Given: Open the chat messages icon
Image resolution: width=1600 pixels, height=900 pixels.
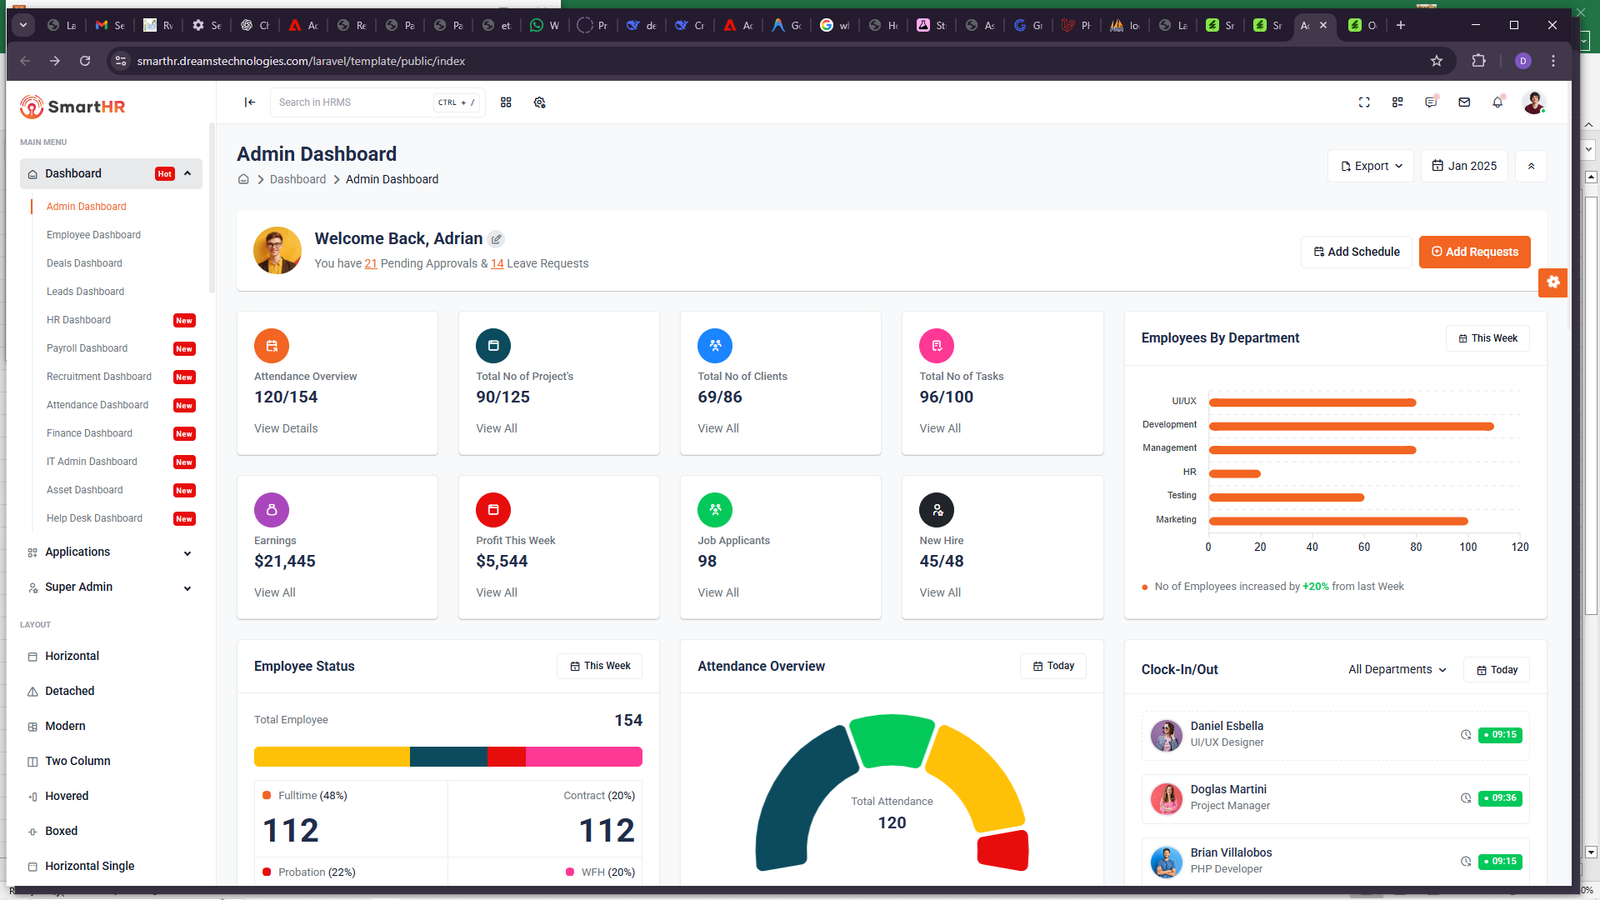Looking at the screenshot, I should pyautogui.click(x=1431, y=102).
